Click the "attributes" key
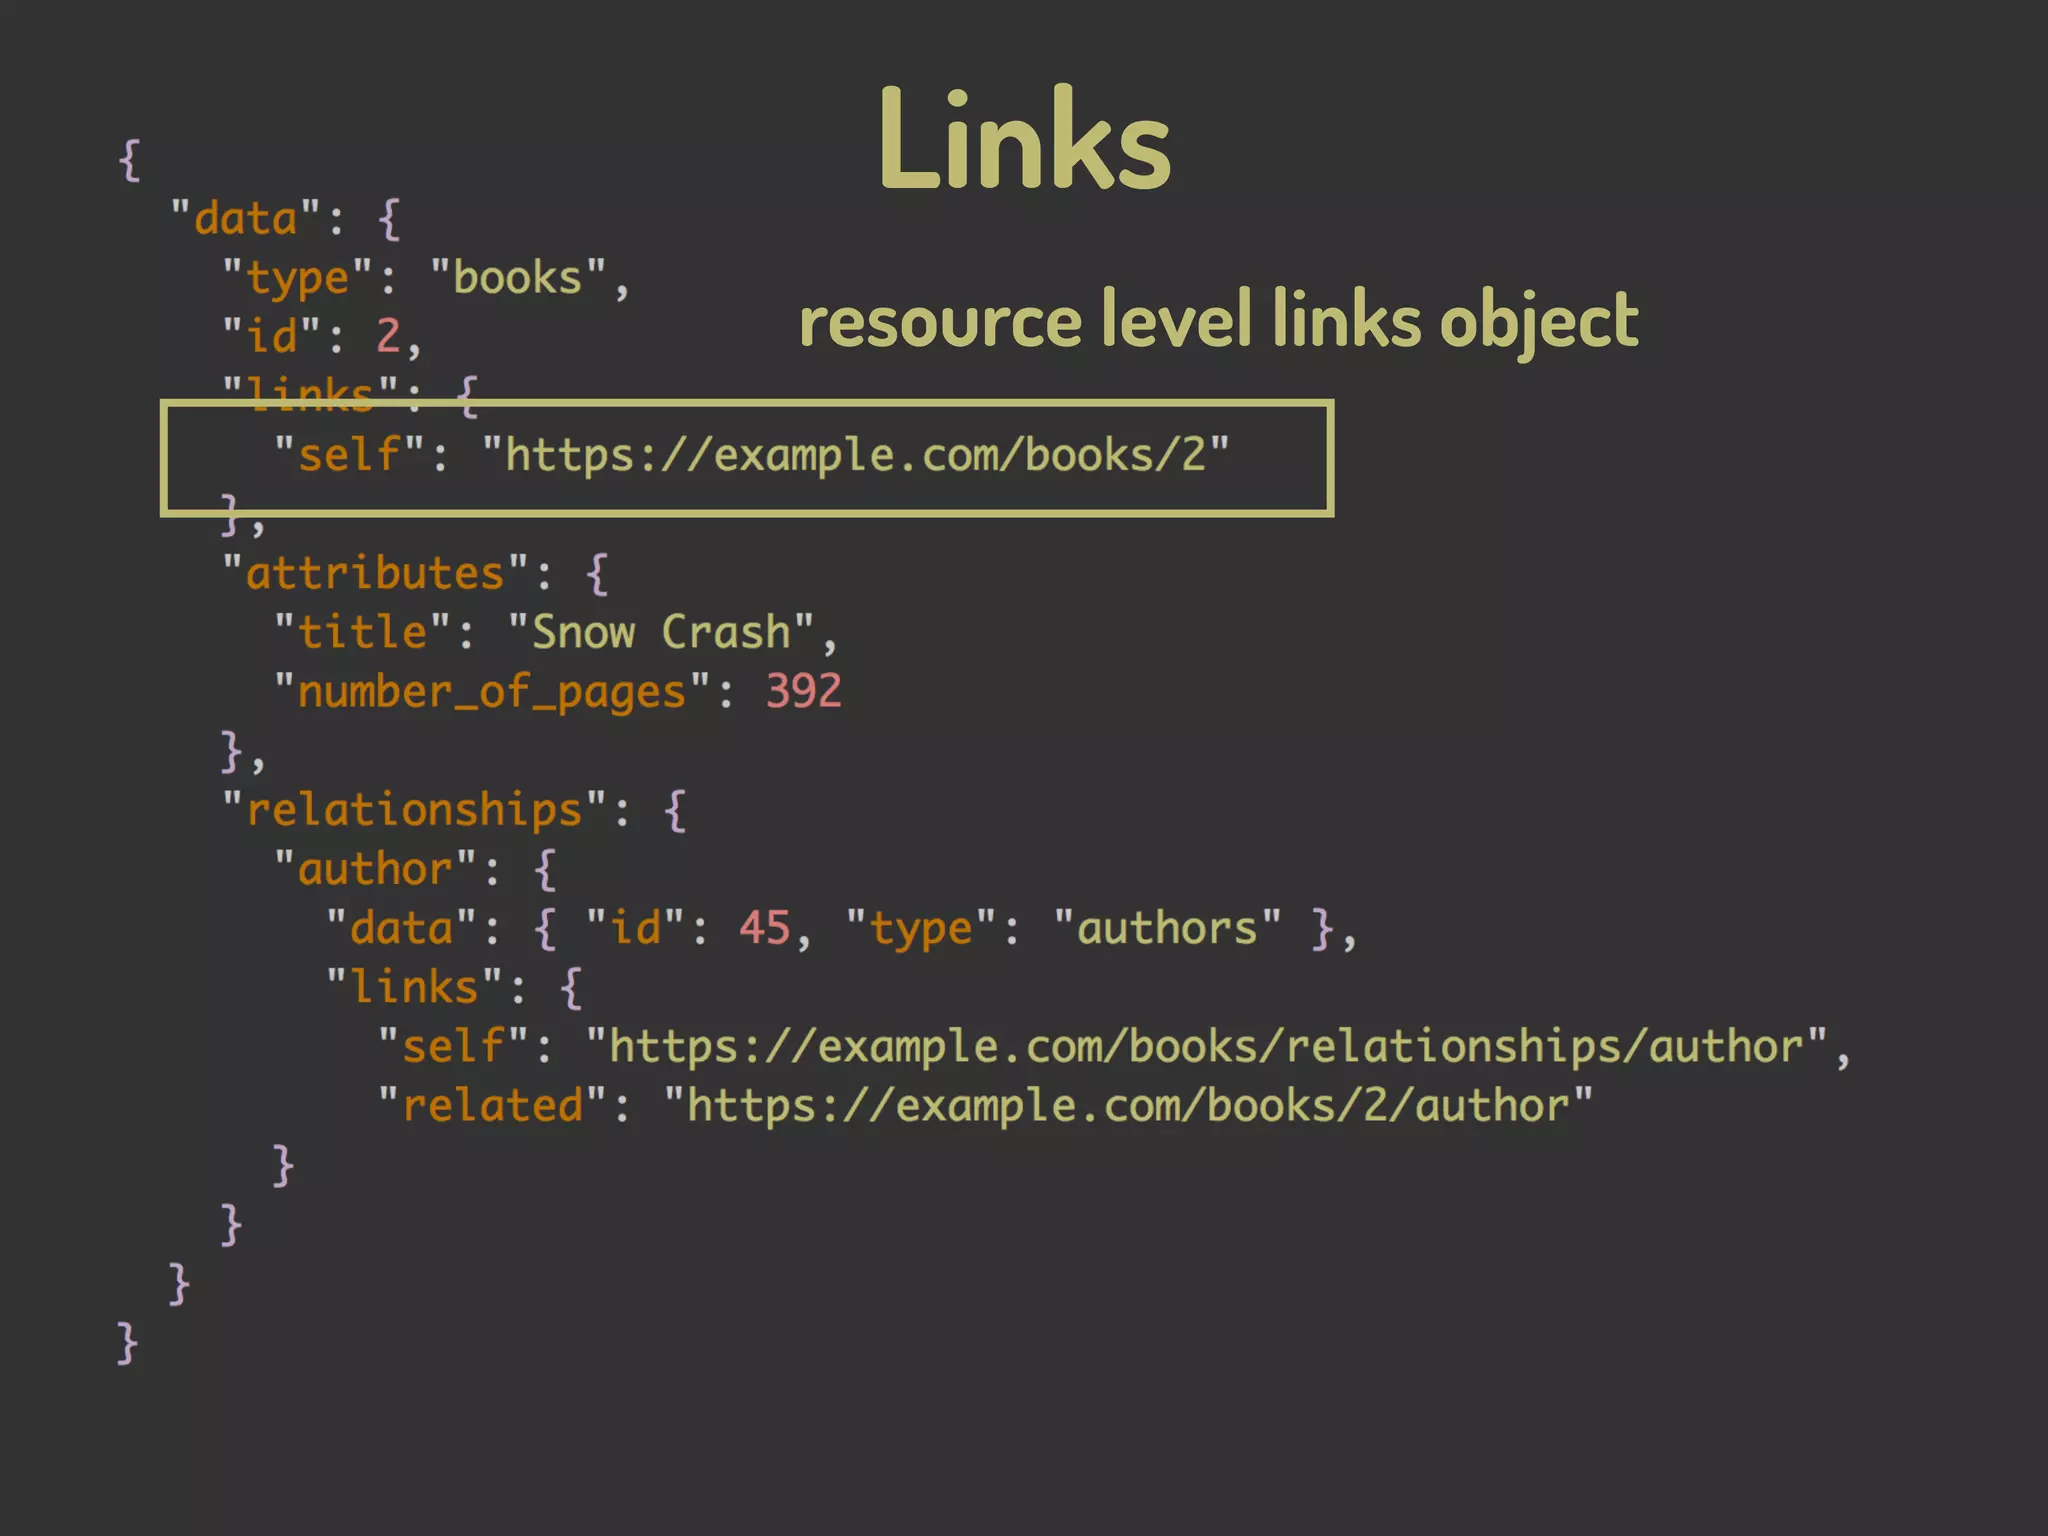 [375, 573]
